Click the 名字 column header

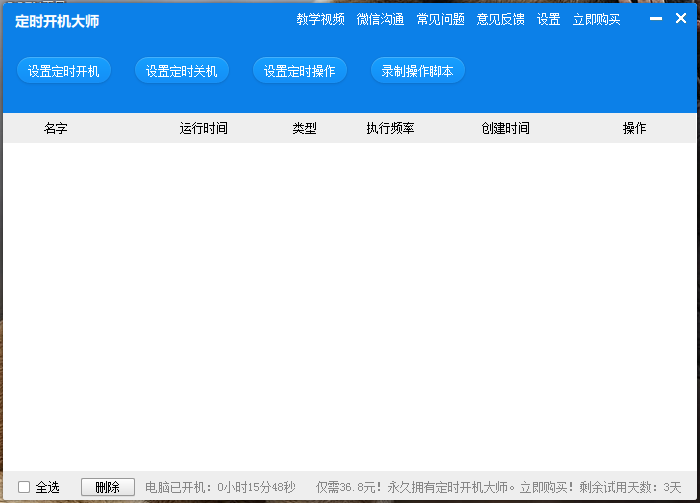click(x=56, y=128)
